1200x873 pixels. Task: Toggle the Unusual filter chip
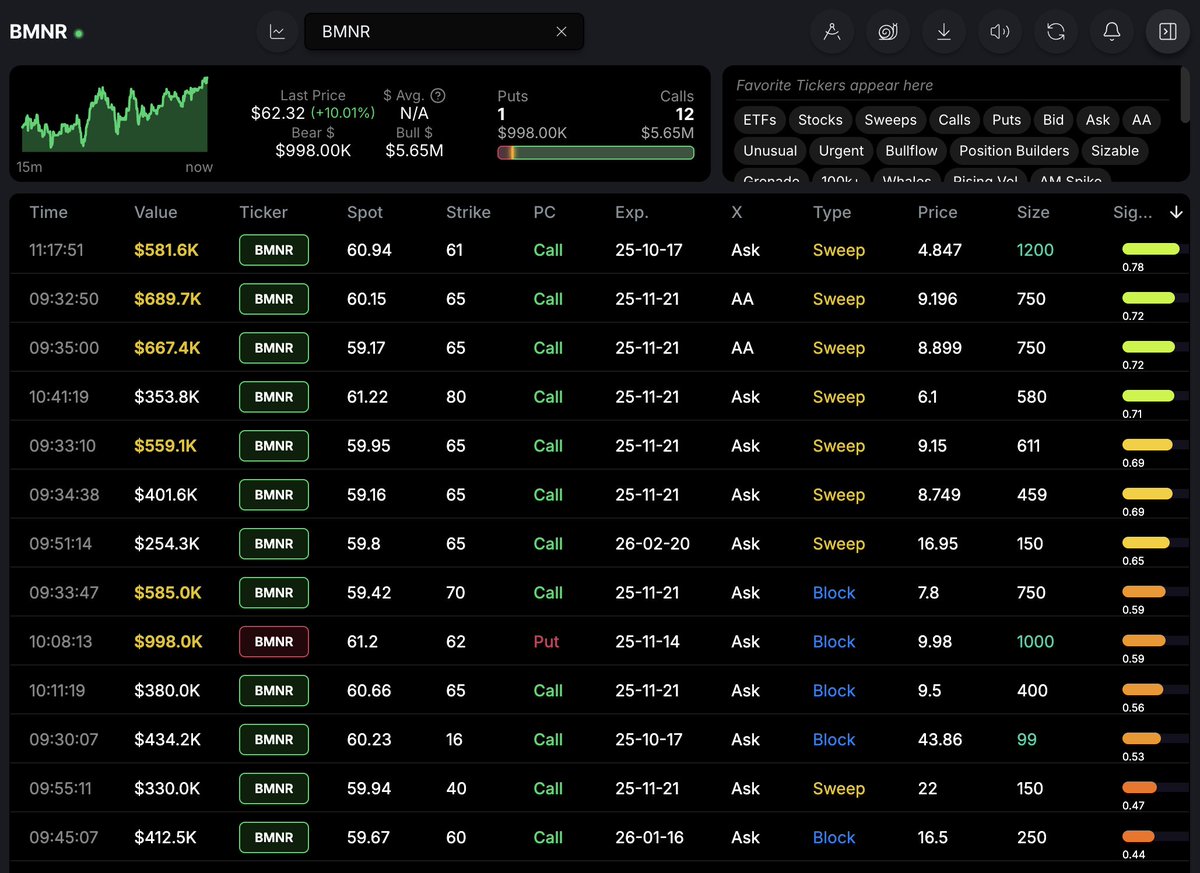coord(770,151)
